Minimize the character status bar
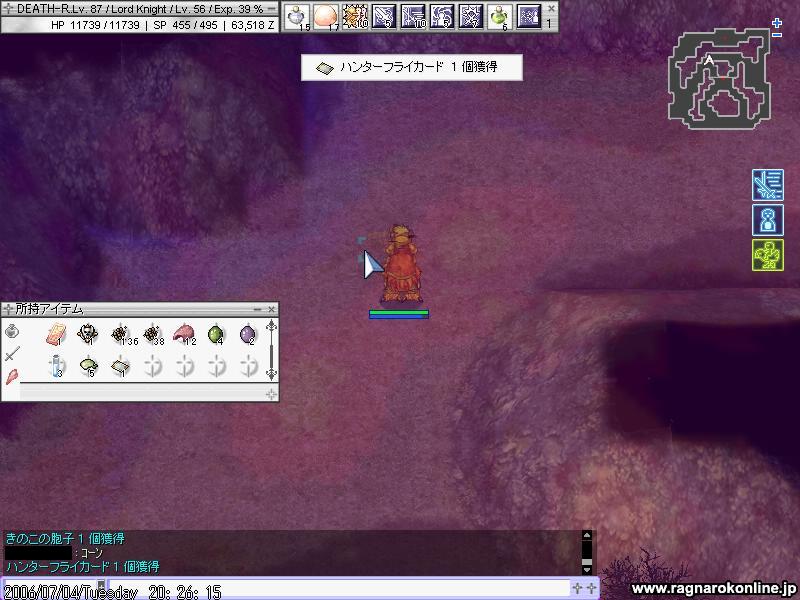Screen dimensions: 800x600 pos(273,9)
